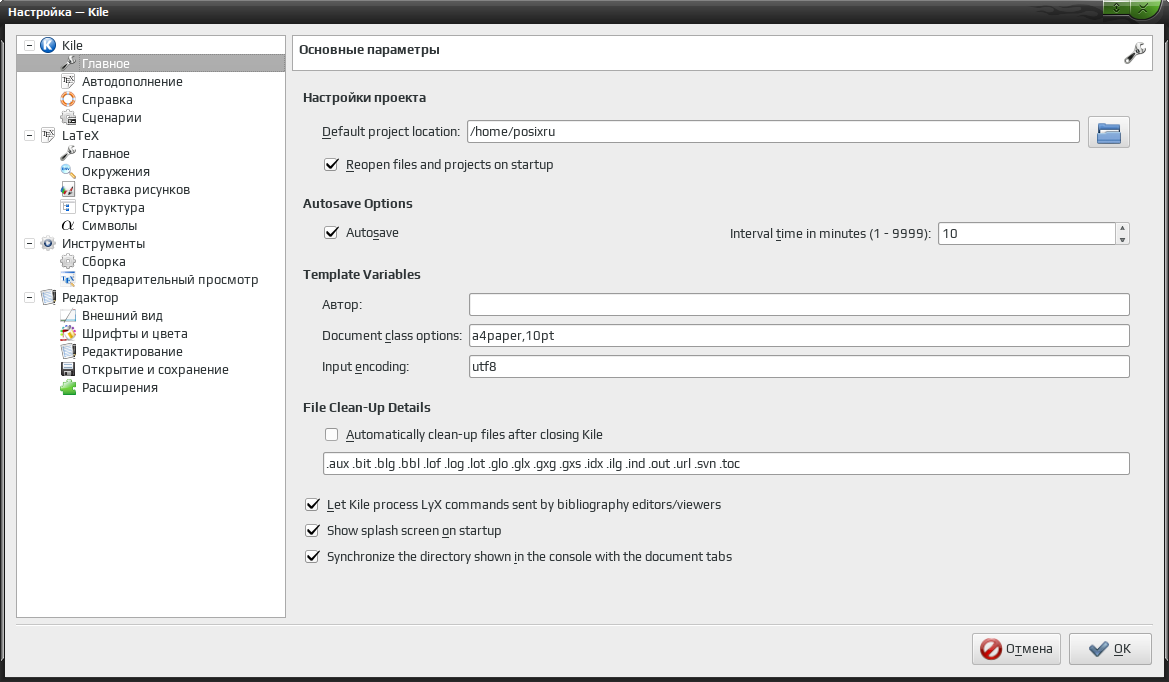Click the Сценарии icon

tap(68, 117)
